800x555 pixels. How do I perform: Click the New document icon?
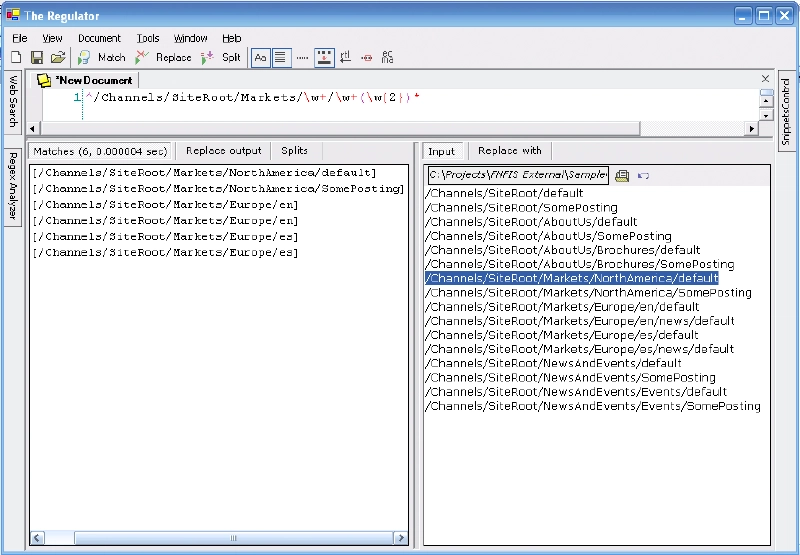[16, 58]
